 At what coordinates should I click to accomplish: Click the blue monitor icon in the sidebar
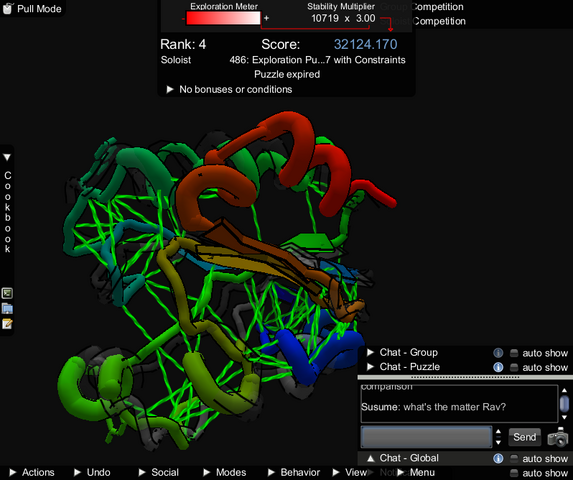(7, 308)
